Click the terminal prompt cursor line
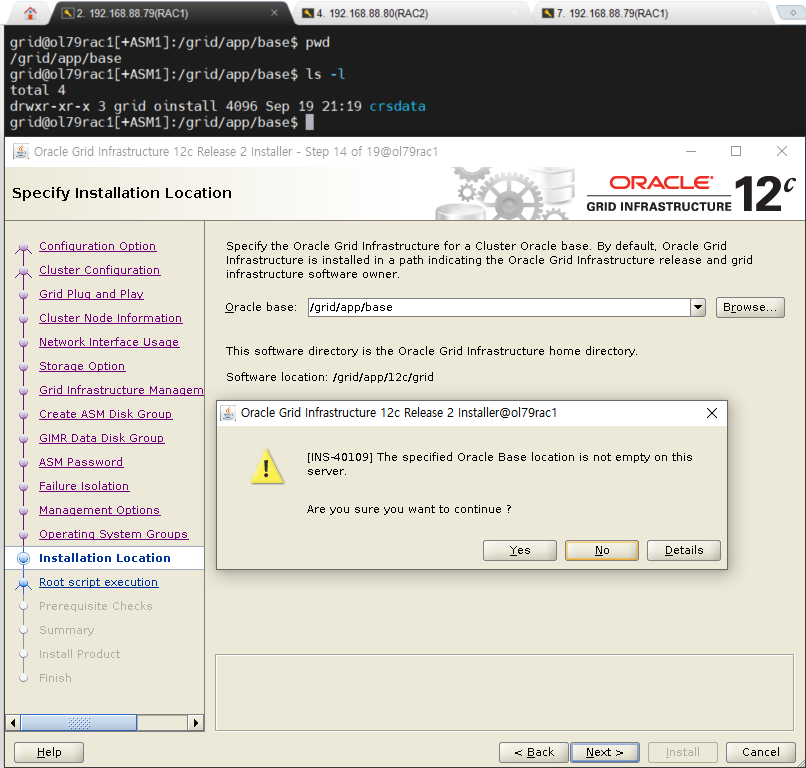This screenshot has width=806, height=768. 161,122
